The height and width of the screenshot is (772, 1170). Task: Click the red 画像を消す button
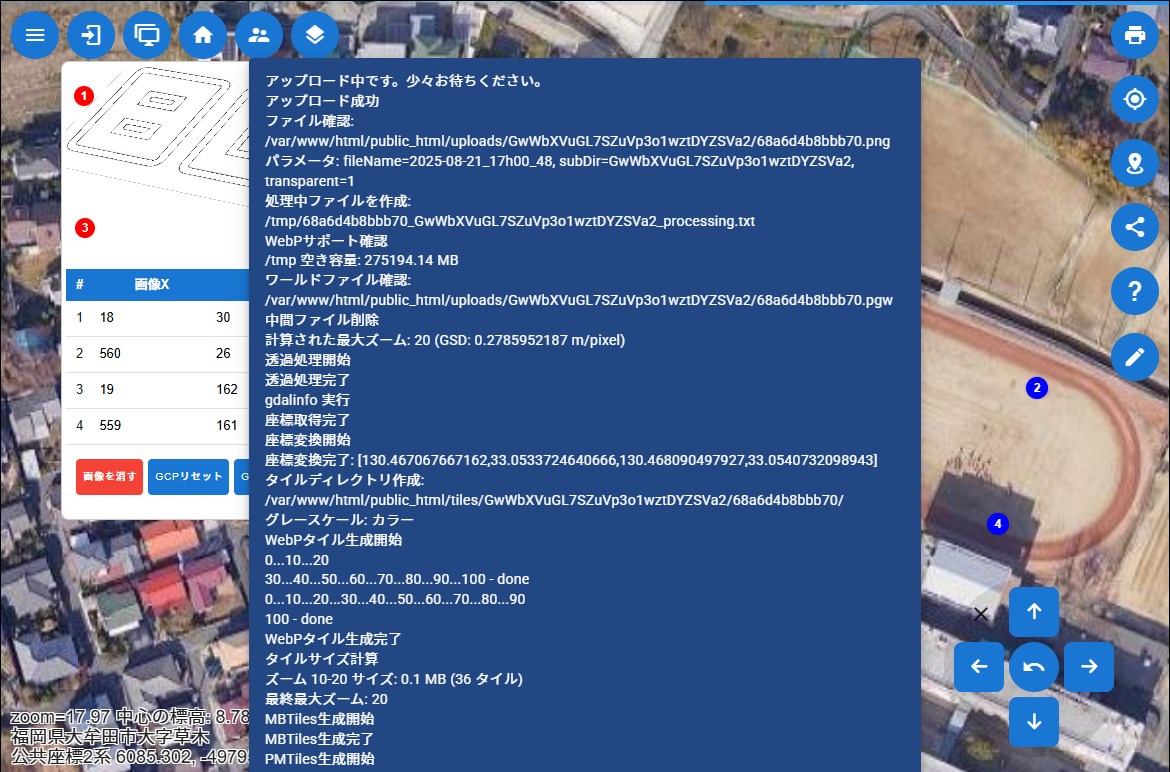click(109, 477)
